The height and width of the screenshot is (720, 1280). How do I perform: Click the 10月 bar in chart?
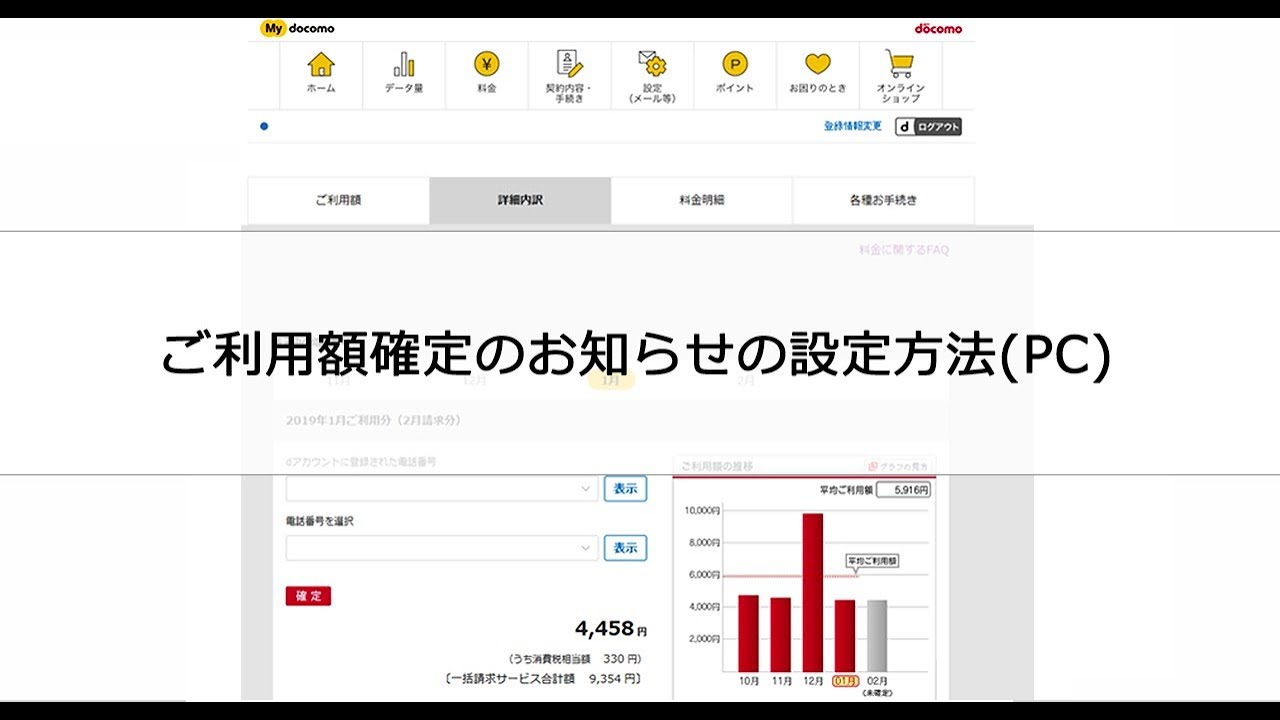click(748, 633)
